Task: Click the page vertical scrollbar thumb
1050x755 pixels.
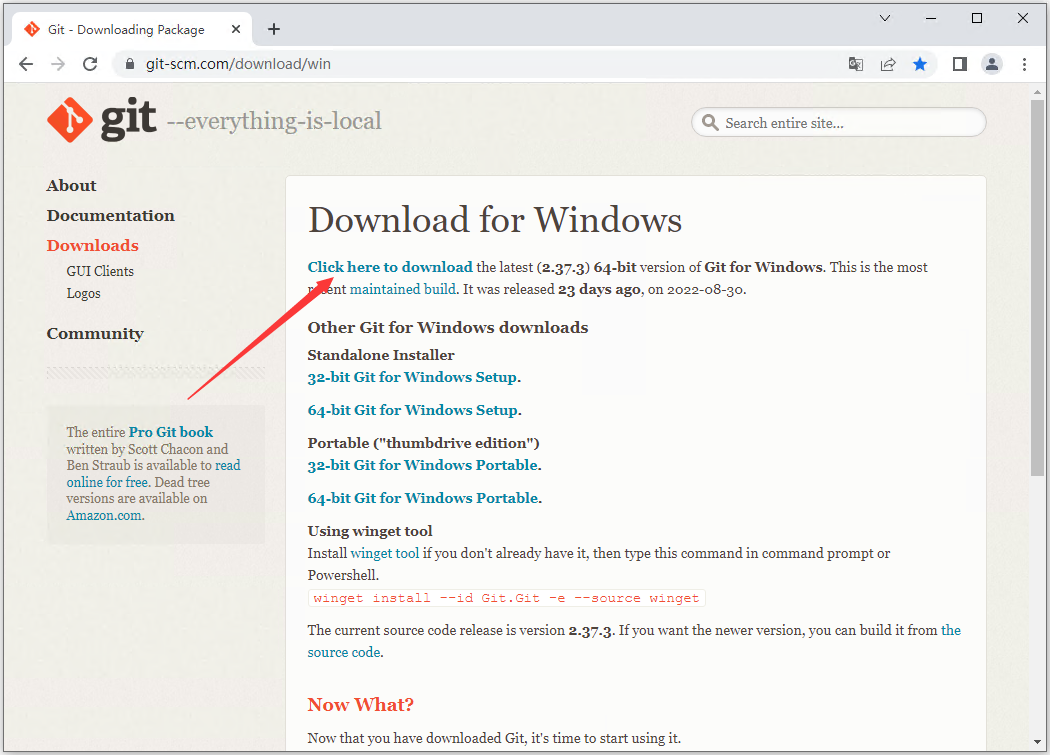Action: pyautogui.click(x=1037, y=288)
